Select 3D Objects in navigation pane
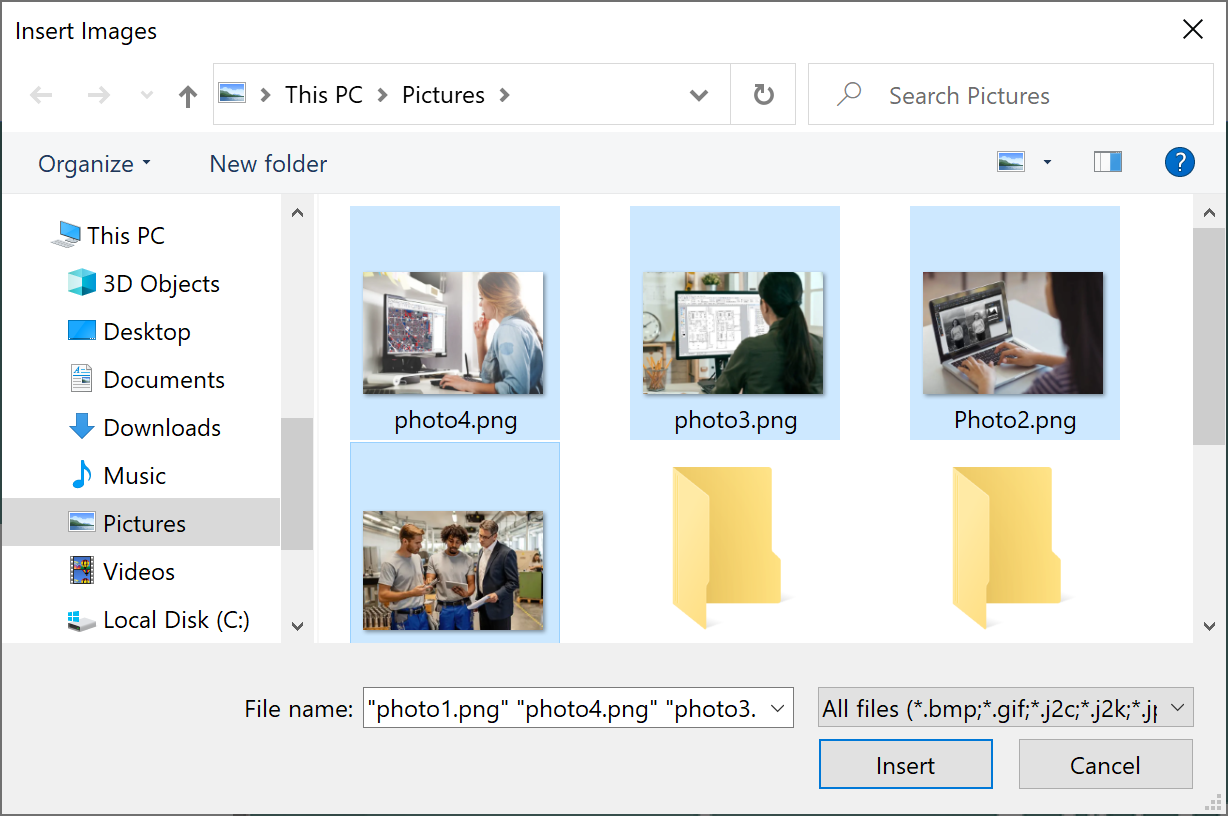1228x816 pixels. (160, 284)
